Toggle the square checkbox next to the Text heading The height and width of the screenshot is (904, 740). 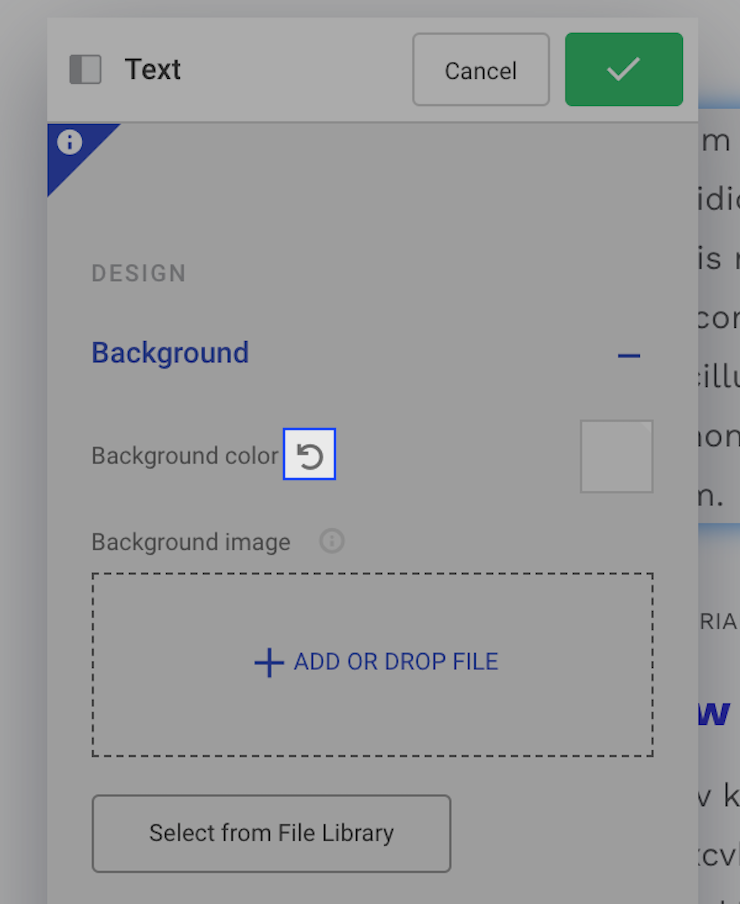[87, 68]
